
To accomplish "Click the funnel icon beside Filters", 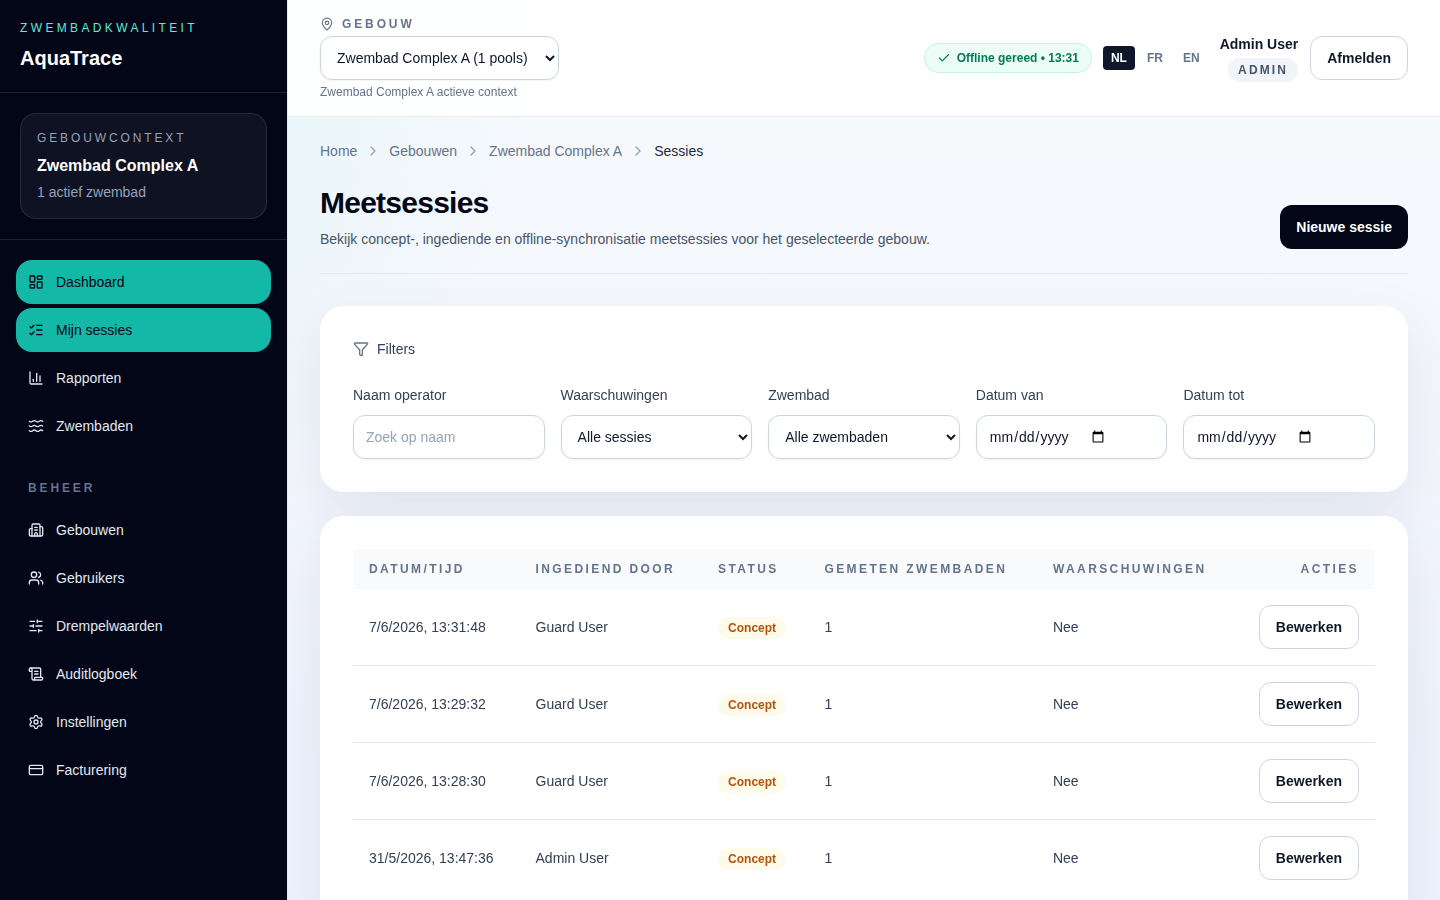I will 361,349.
